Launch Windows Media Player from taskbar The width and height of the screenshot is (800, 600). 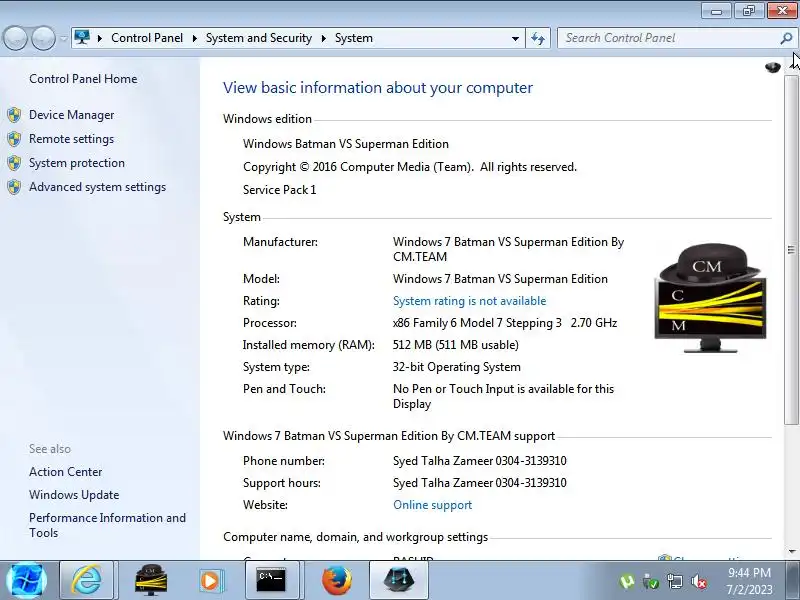tap(210, 581)
